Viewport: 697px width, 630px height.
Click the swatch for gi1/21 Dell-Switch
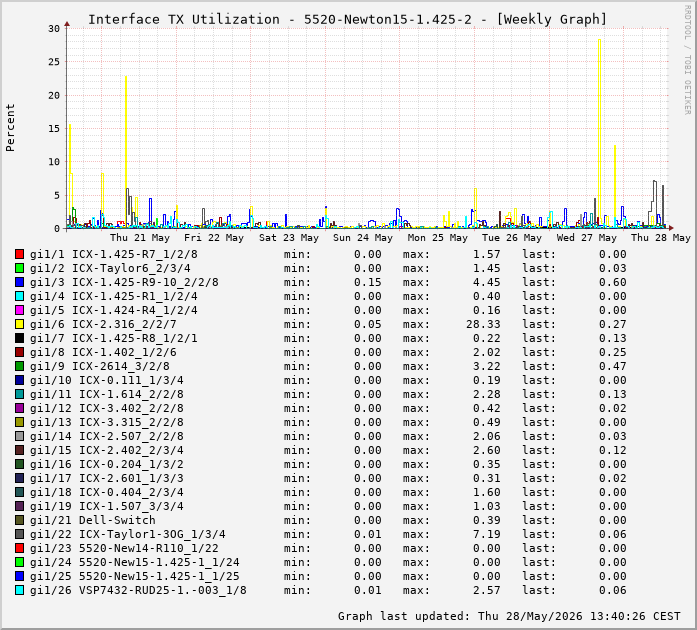pyautogui.click(x=19, y=520)
